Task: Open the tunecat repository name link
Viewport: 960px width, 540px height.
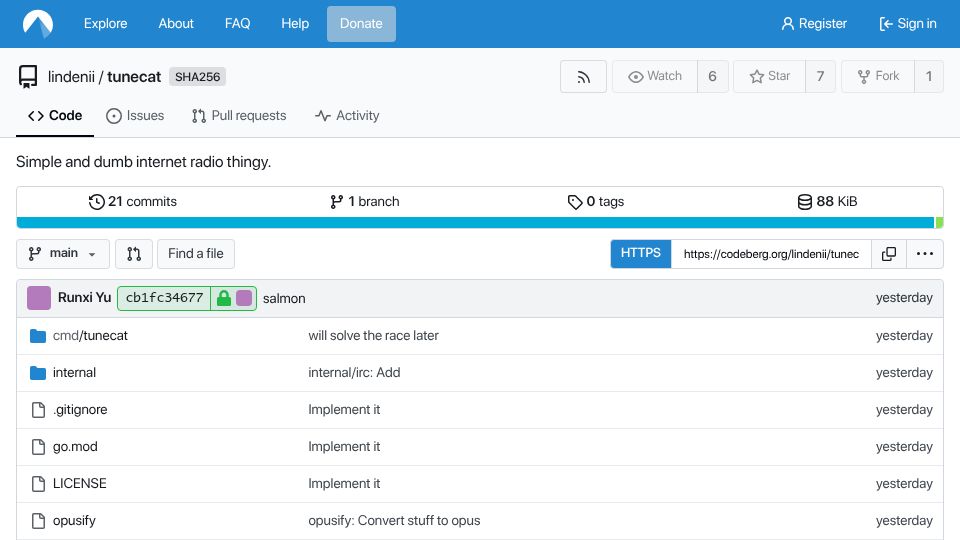Action: click(134, 77)
